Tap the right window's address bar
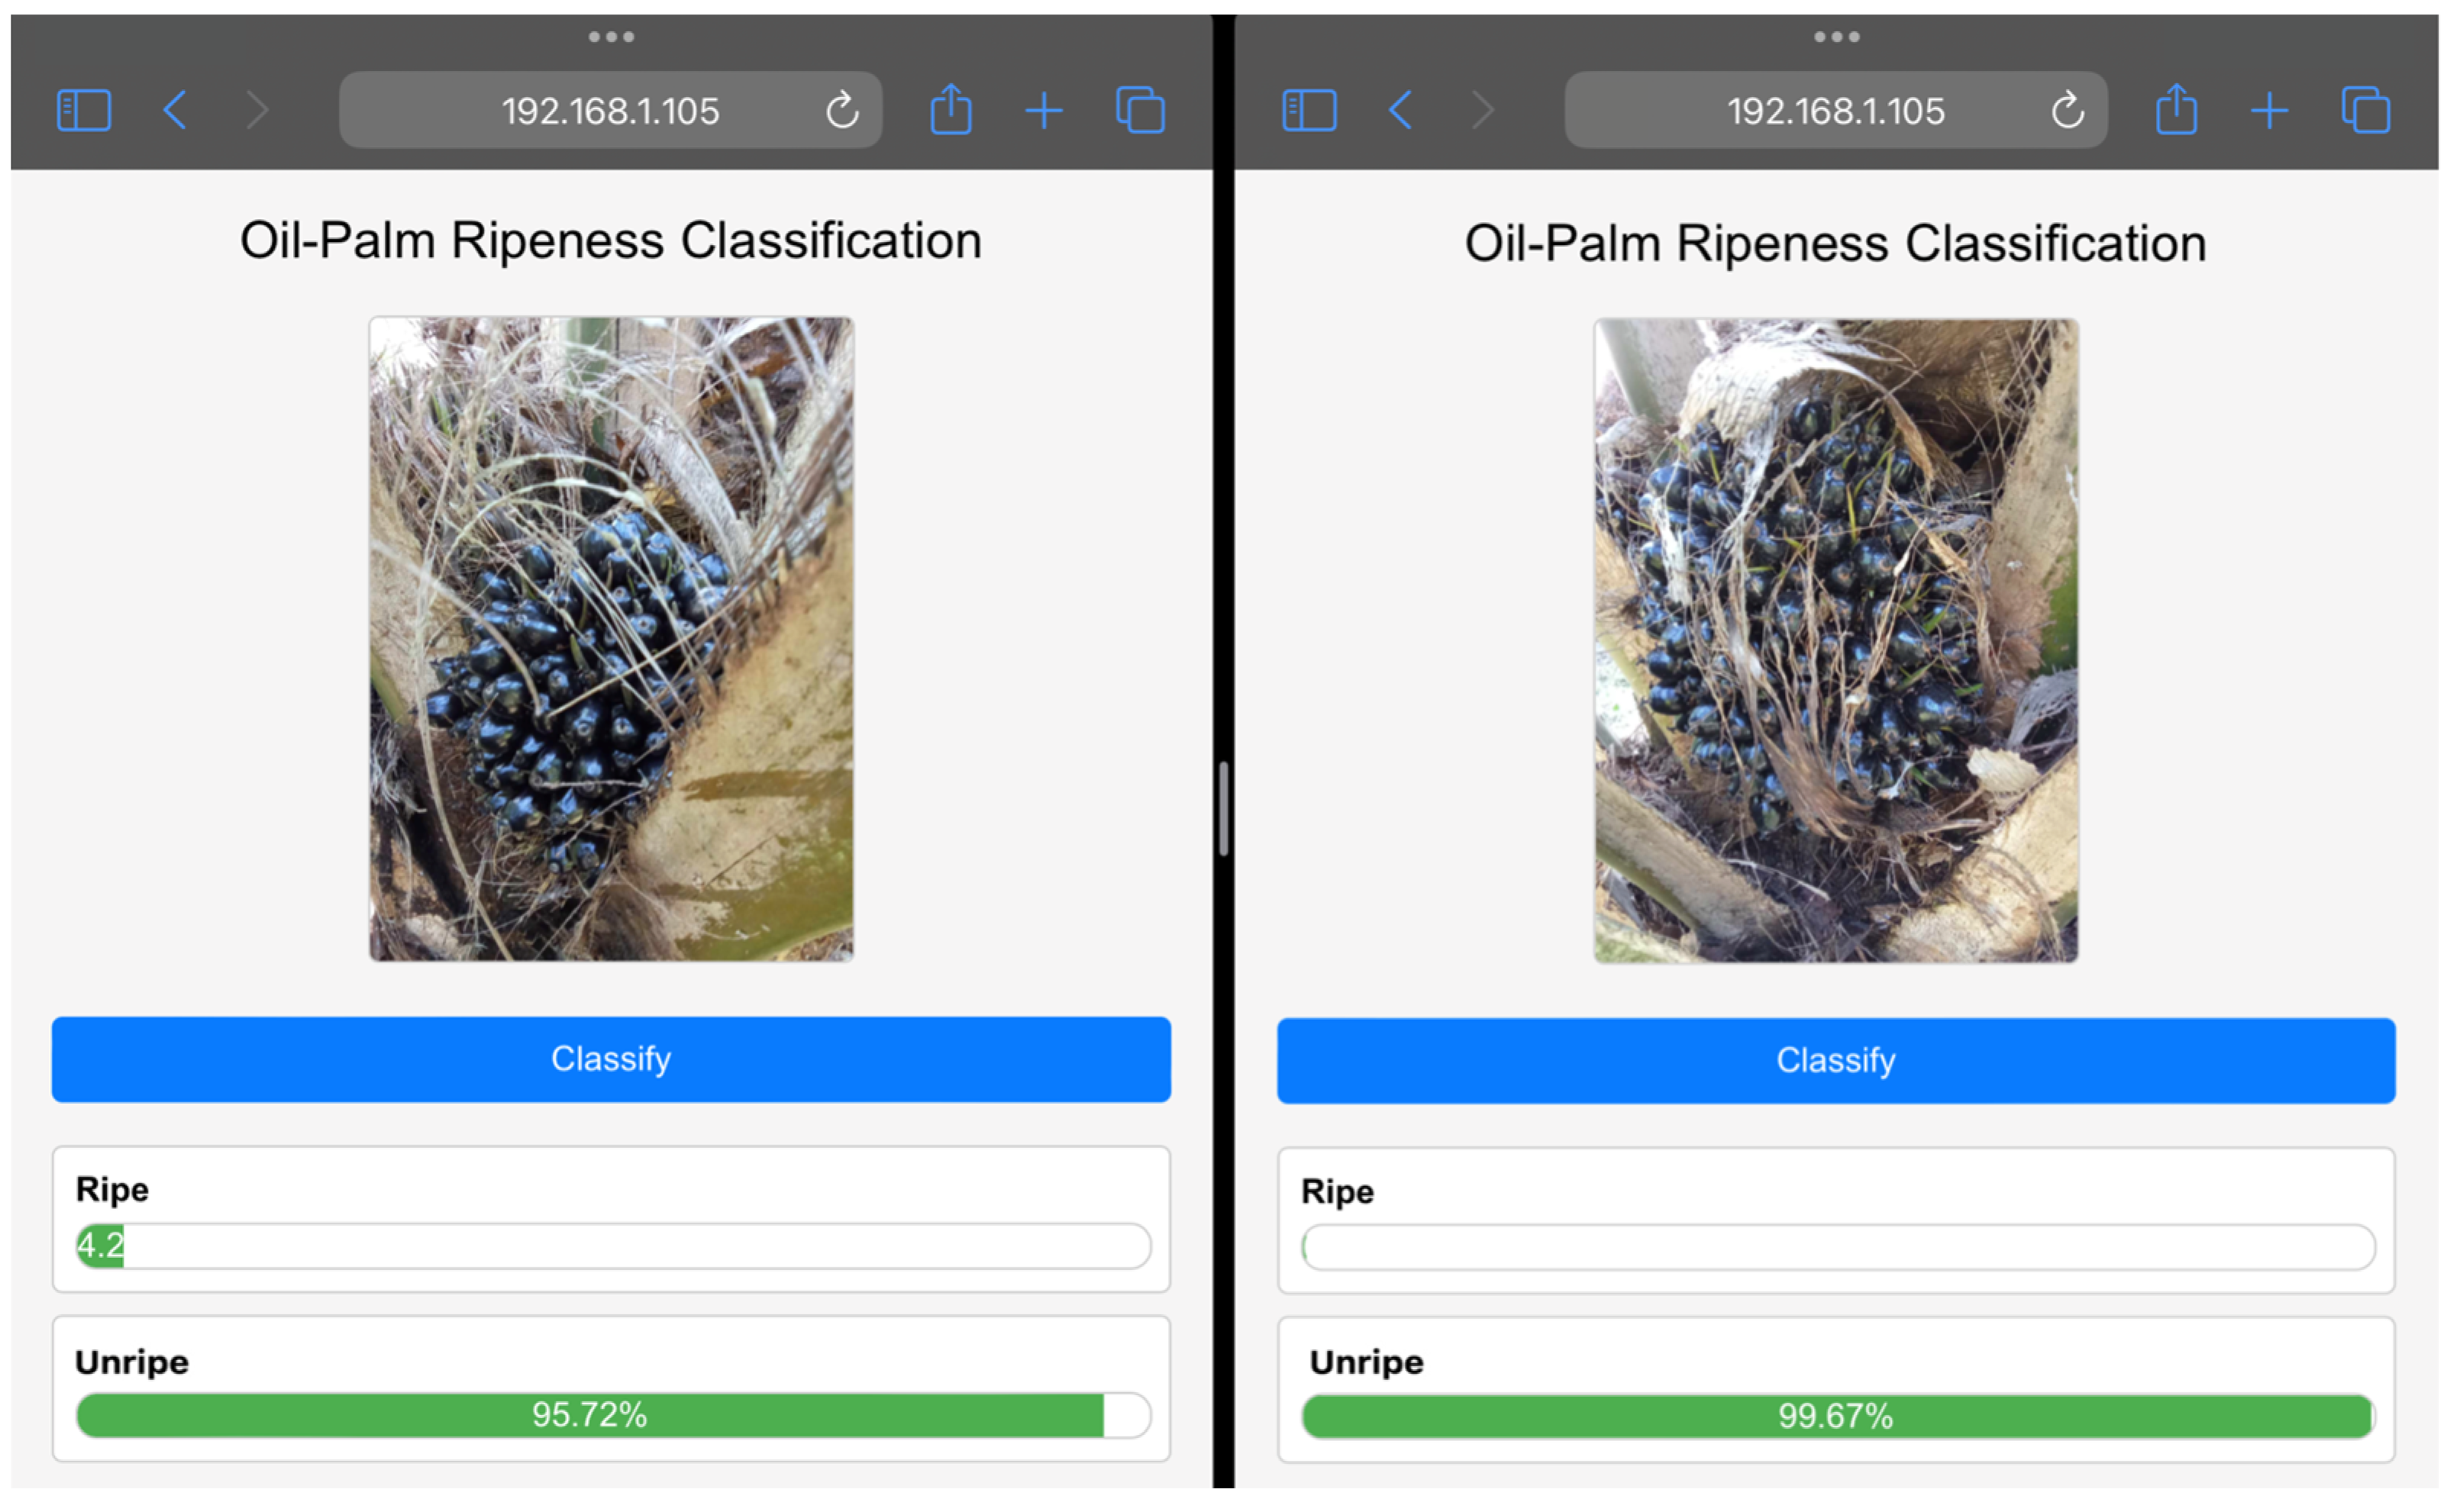Viewport: 2453px width, 1512px height. coord(1835,110)
